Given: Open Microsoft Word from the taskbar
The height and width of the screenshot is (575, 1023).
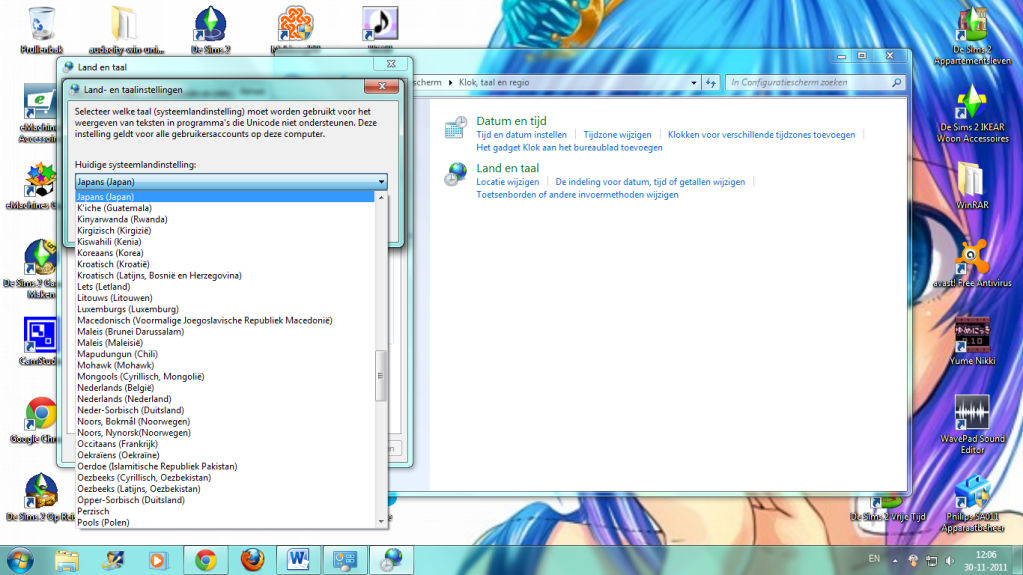Looking at the screenshot, I should (298, 558).
